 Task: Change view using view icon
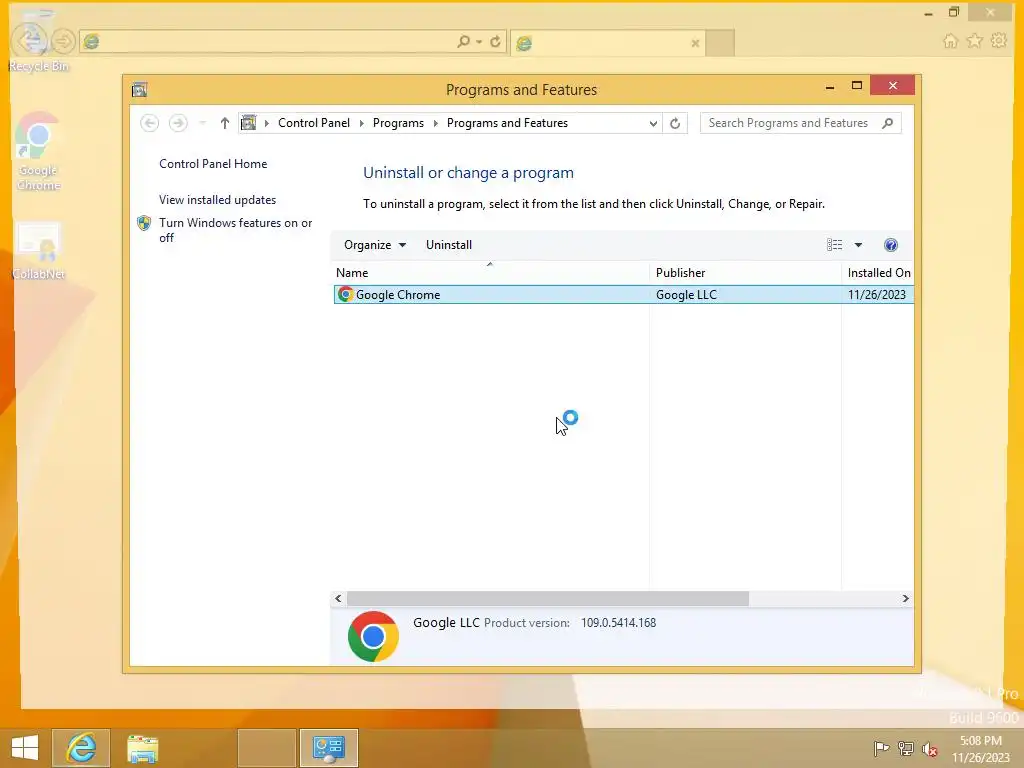835,245
